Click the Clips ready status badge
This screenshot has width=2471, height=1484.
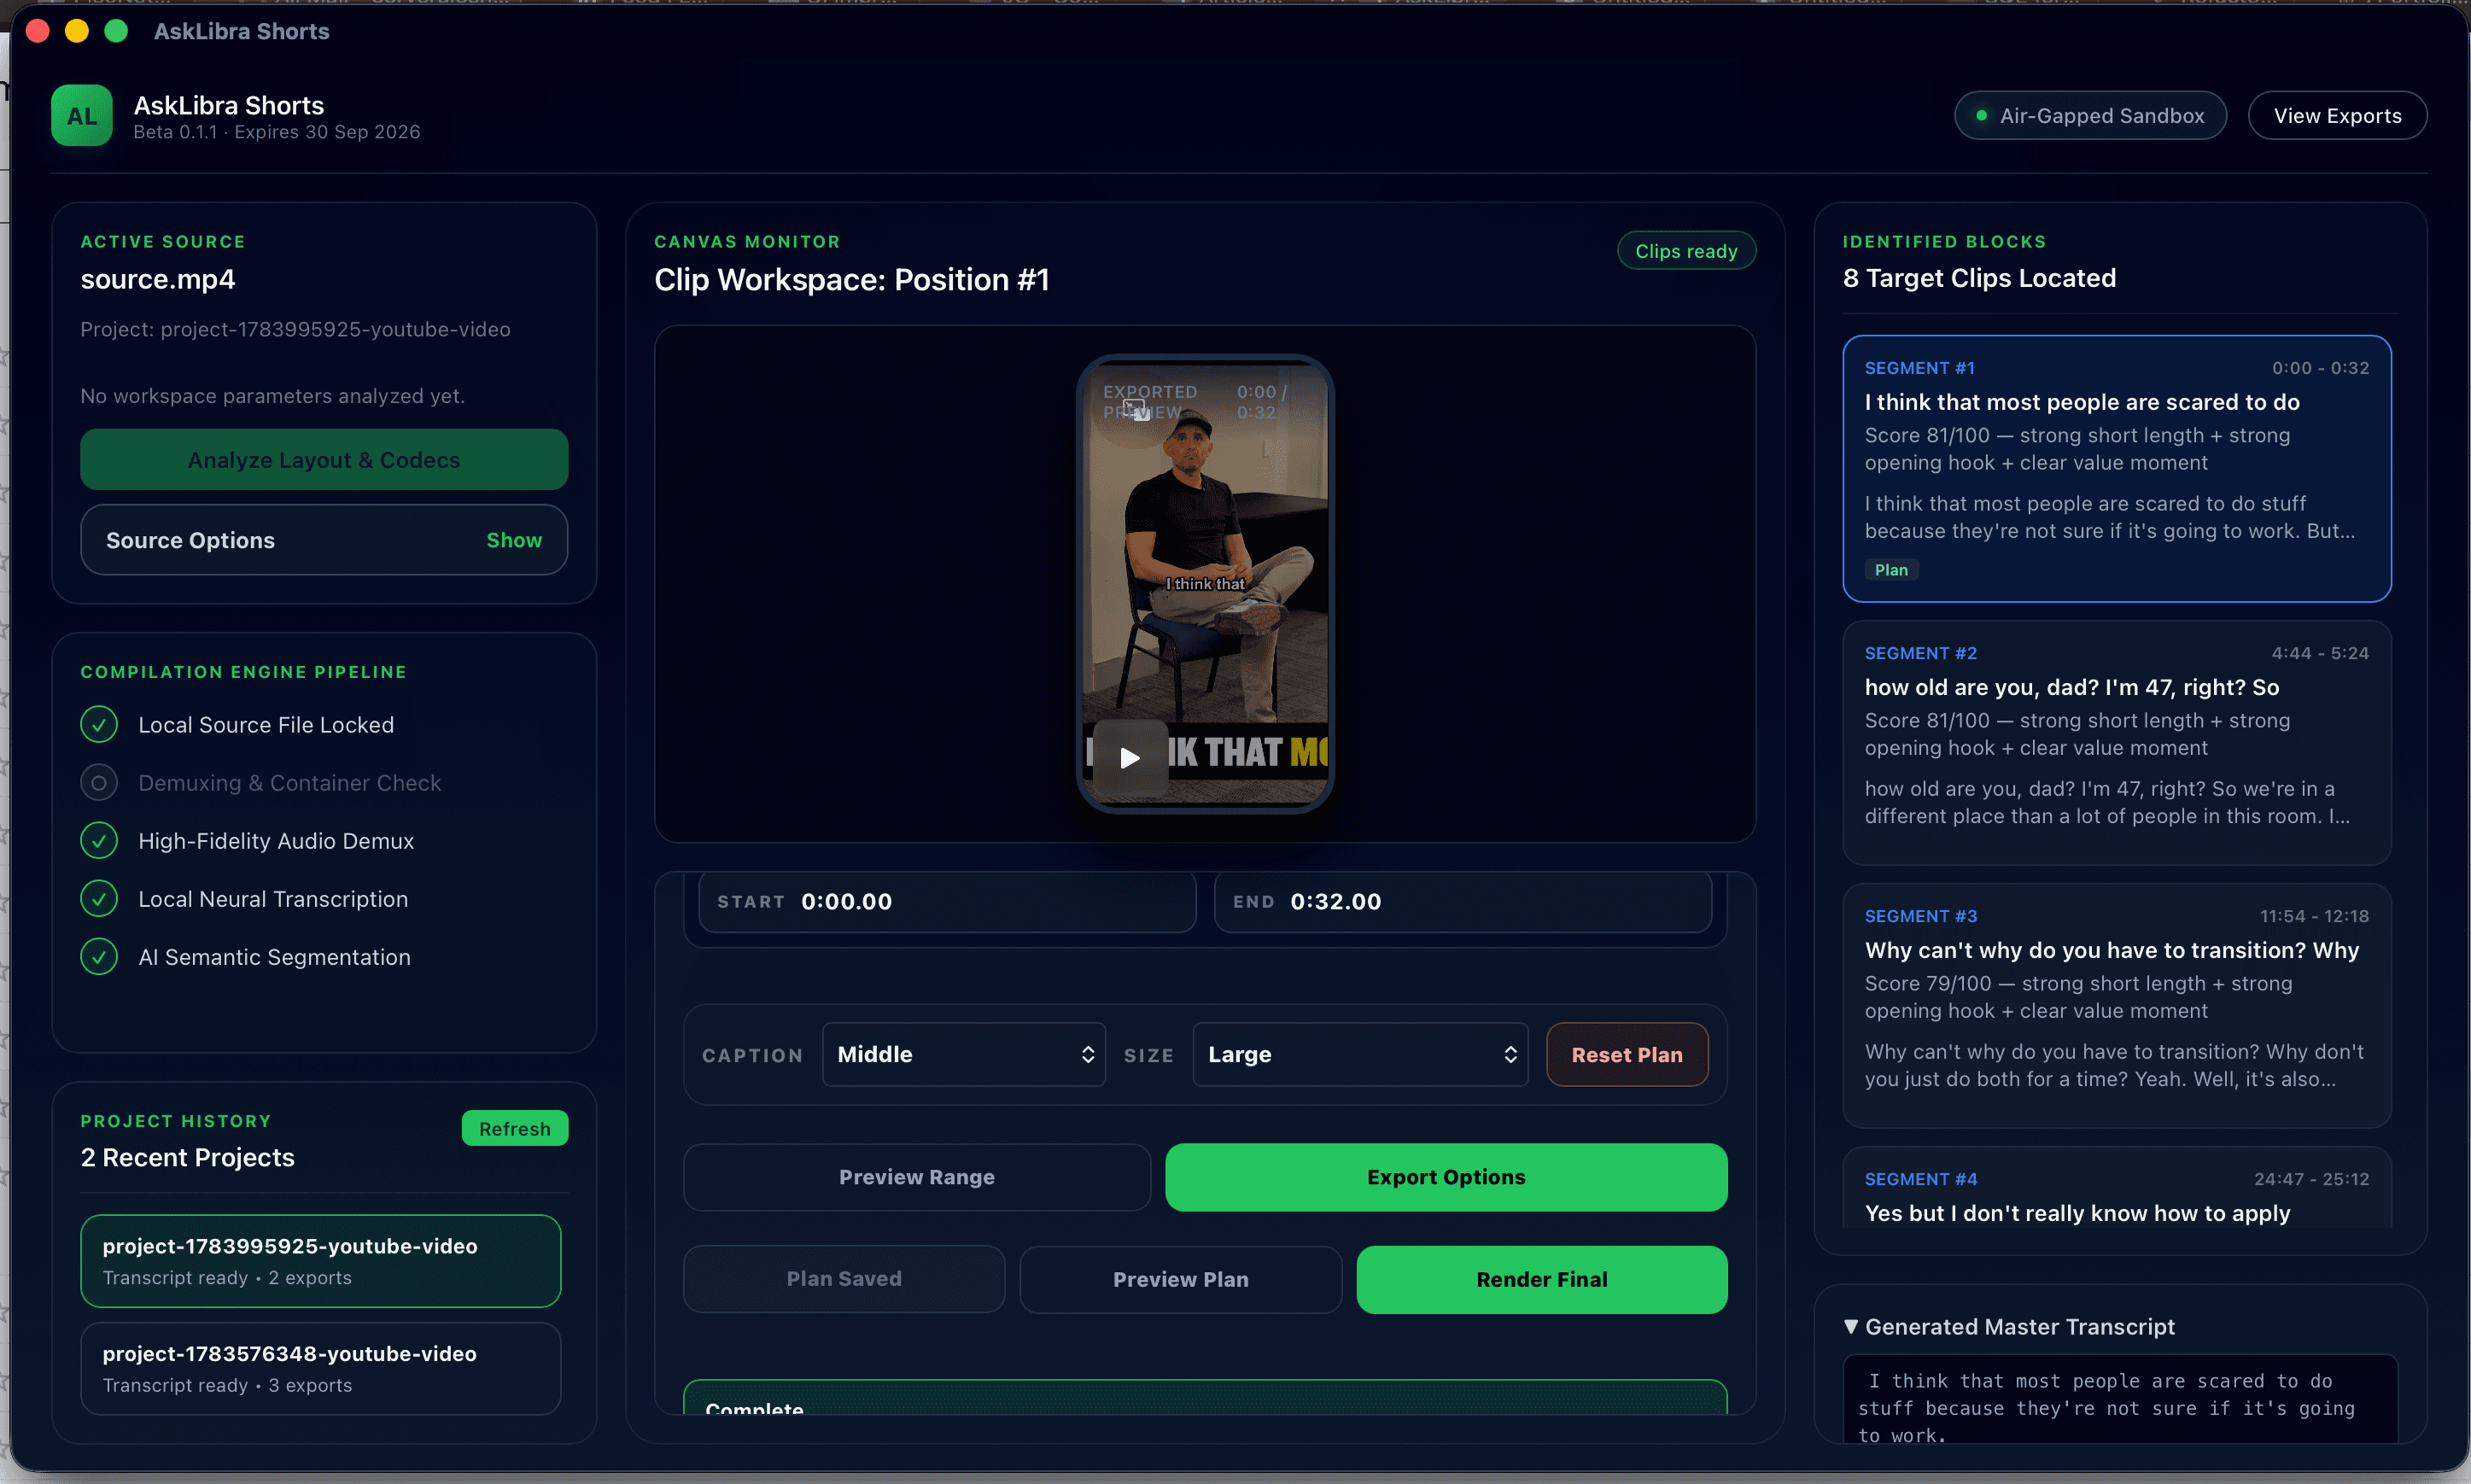click(x=1686, y=251)
